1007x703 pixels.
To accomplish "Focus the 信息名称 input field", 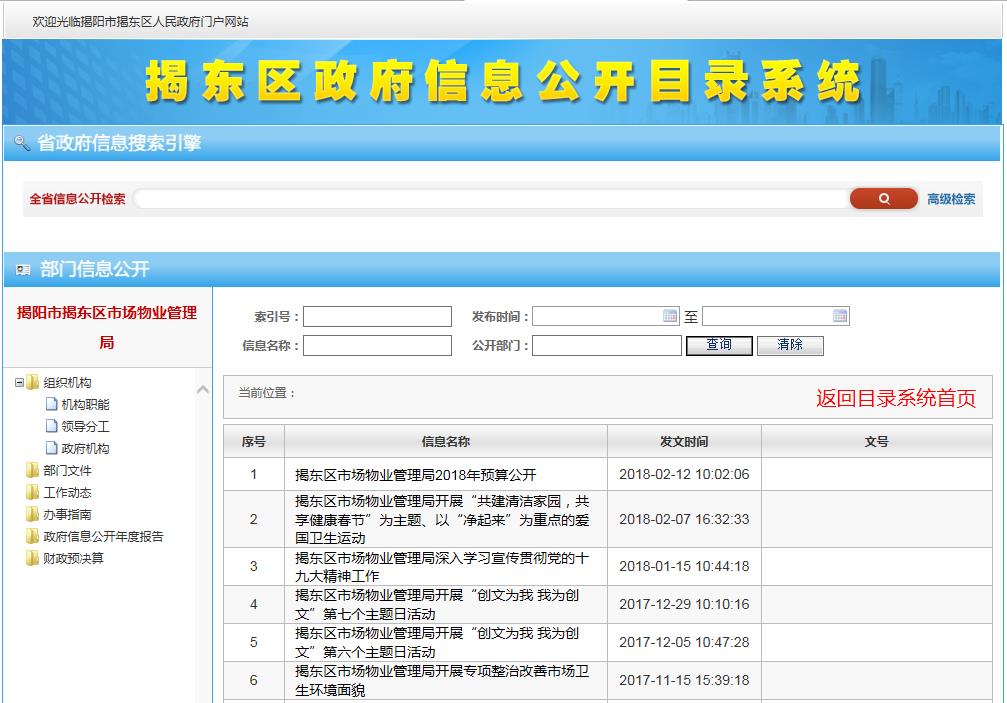I will [x=378, y=345].
